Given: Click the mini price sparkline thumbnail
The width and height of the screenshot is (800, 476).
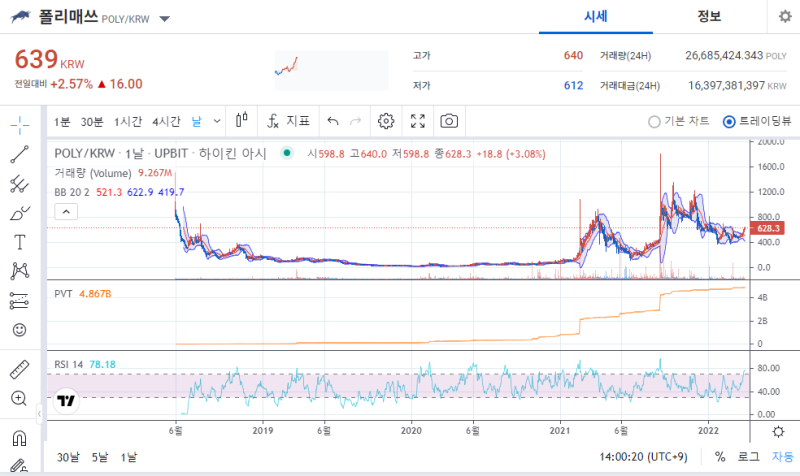Looking at the screenshot, I should pyautogui.click(x=332, y=70).
